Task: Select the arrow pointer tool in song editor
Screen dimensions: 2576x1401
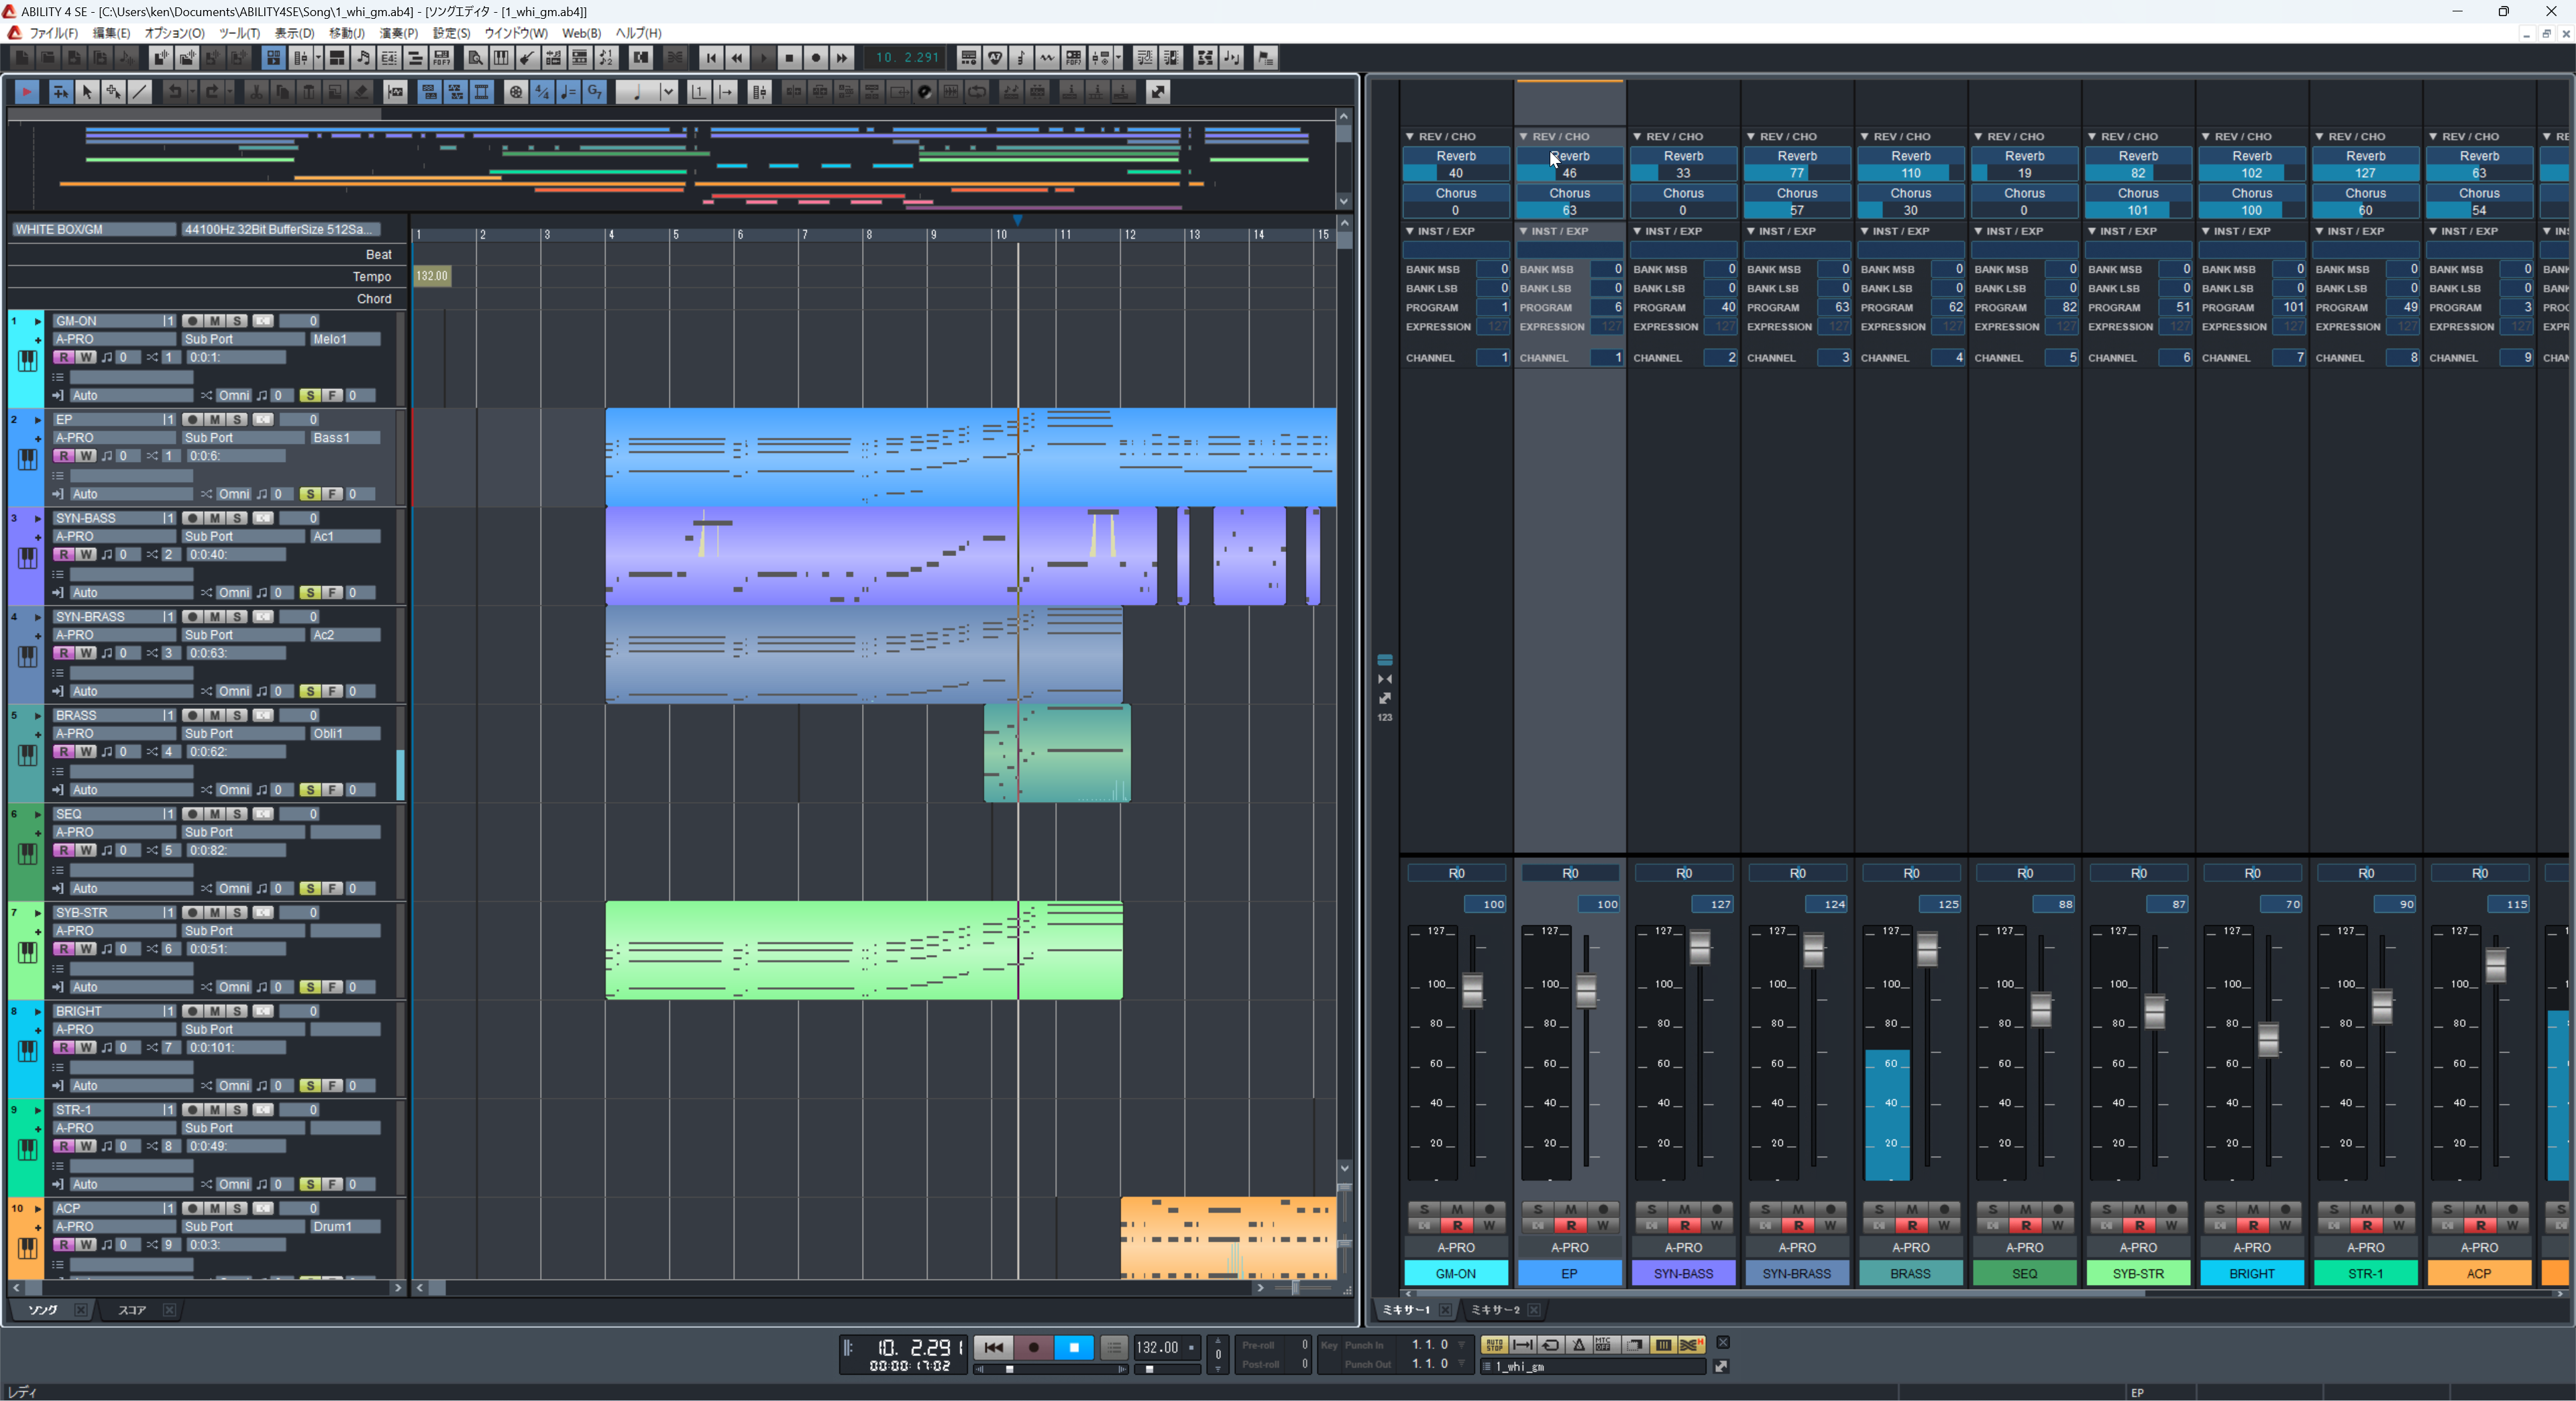Action: click(x=87, y=92)
